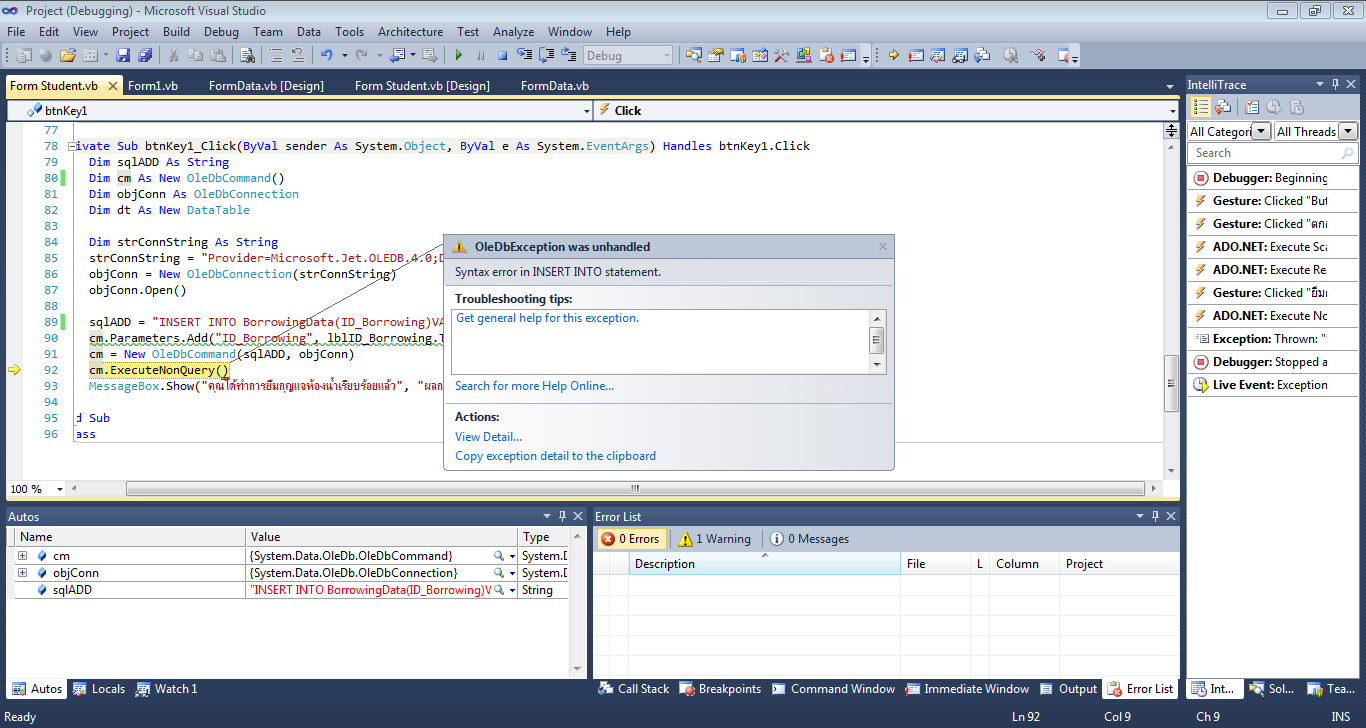Open the All Threads dropdown in IntelliTrace
Viewport: 1366px width, 728px height.
(x=1347, y=132)
